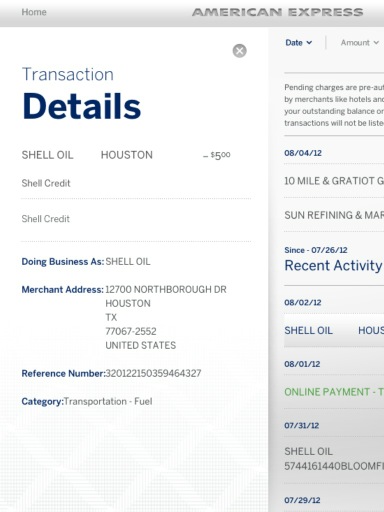
Task: Sort transactions by Date dropdown
Action: coord(299,43)
